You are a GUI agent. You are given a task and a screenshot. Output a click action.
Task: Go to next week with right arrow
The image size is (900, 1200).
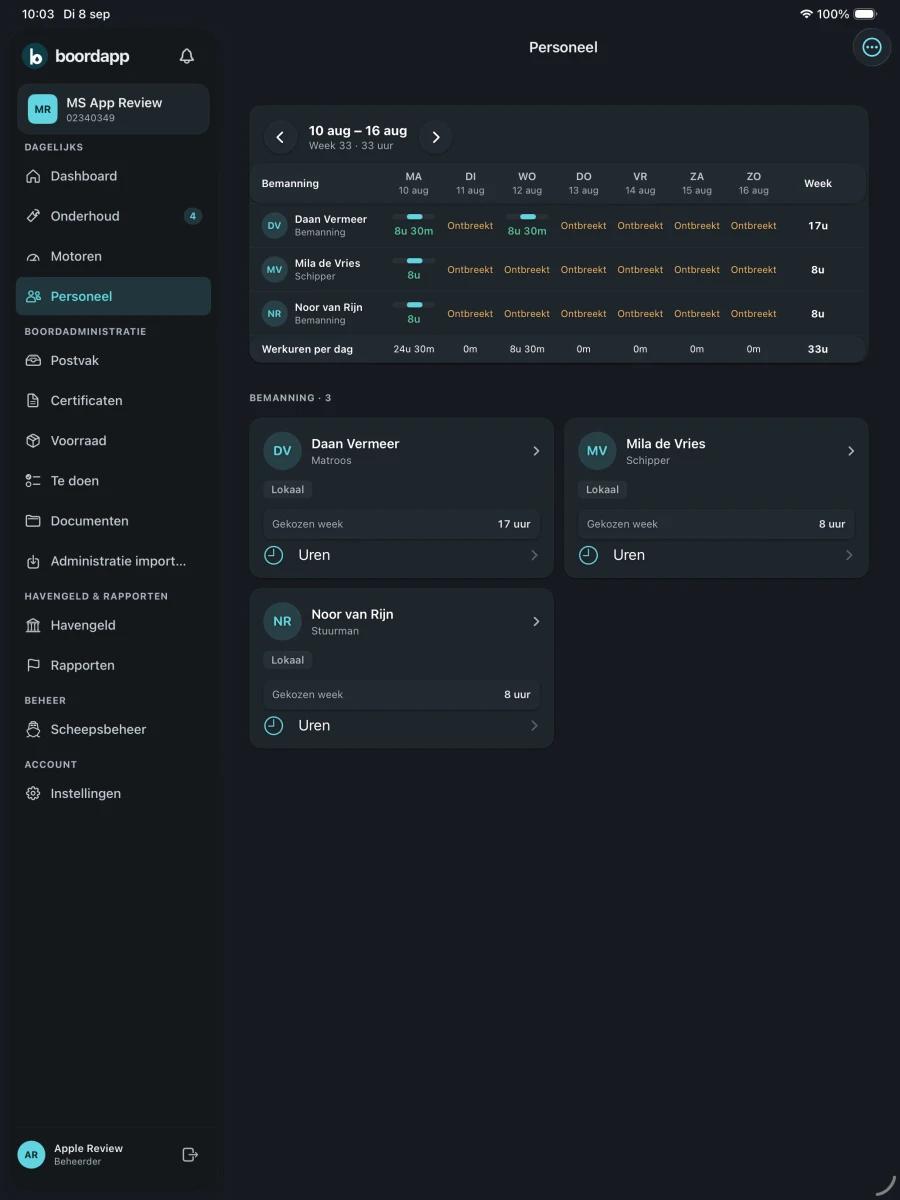click(435, 138)
